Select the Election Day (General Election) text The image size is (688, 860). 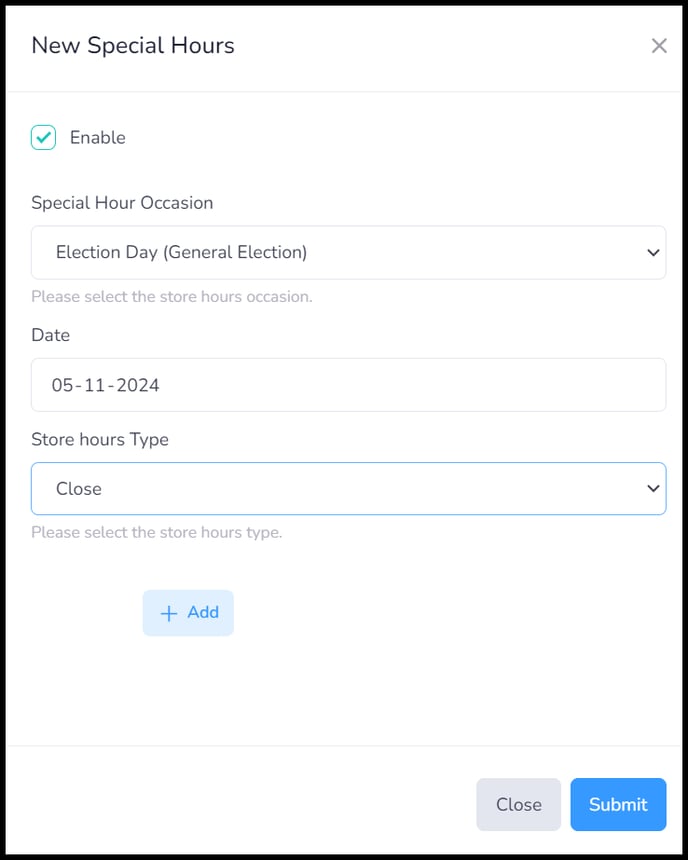pos(181,252)
